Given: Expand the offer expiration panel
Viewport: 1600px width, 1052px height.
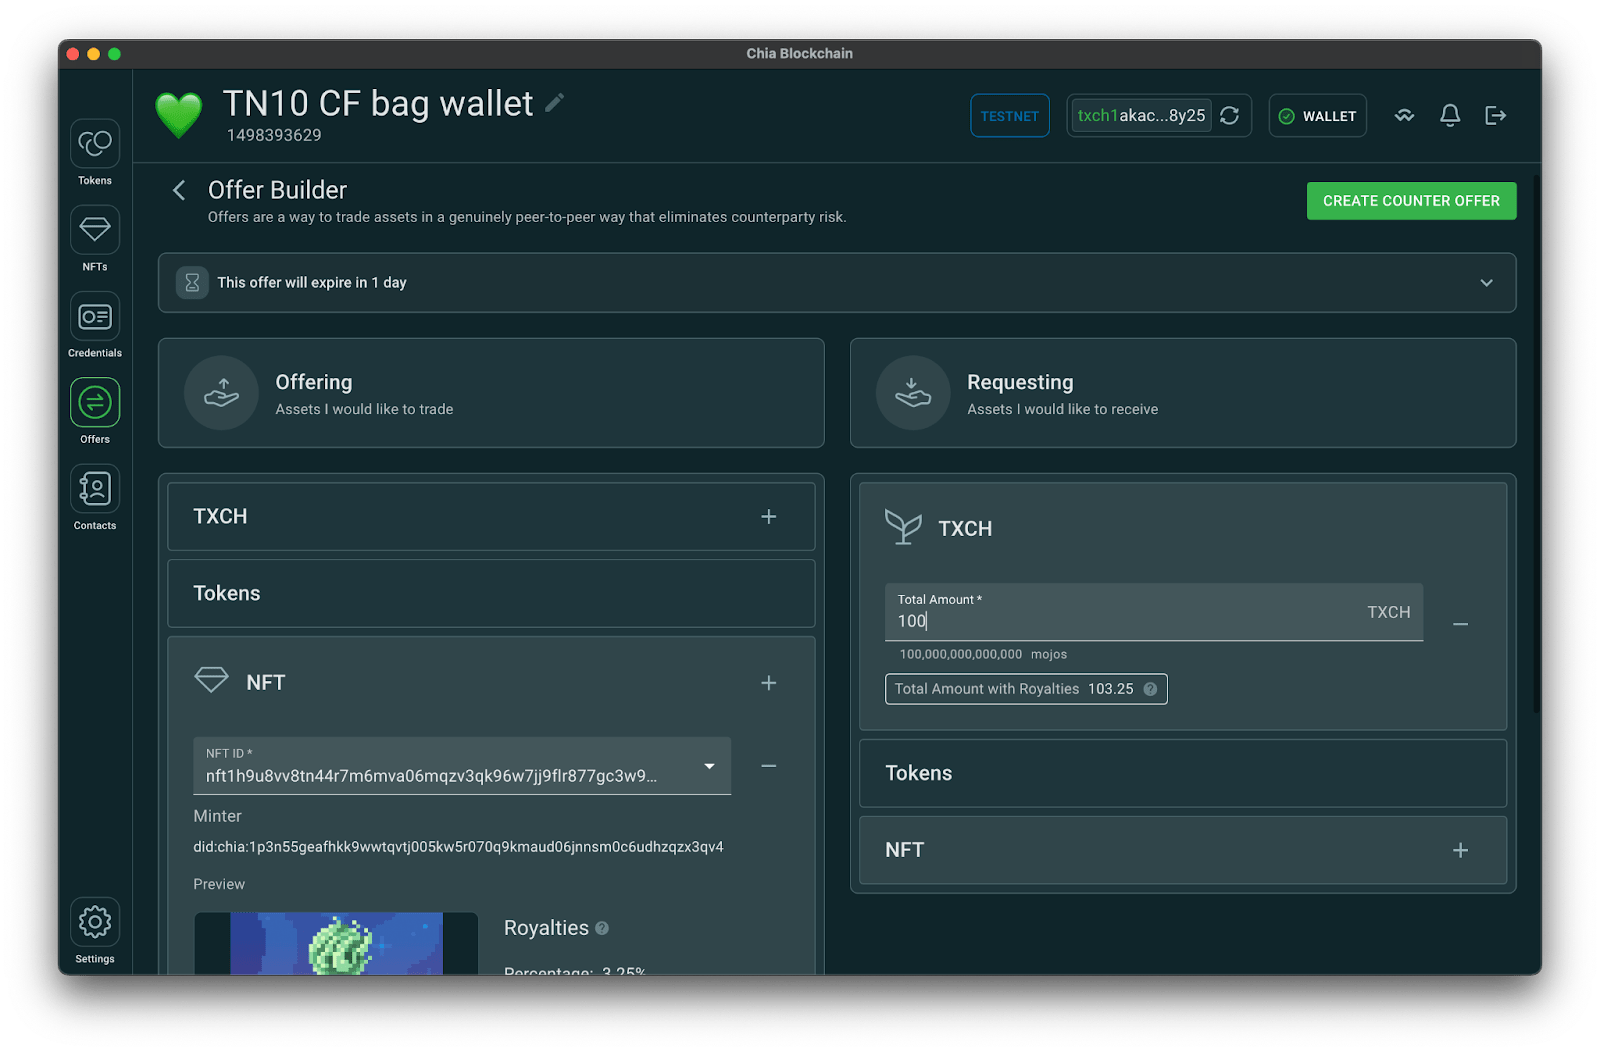Looking at the screenshot, I should 1486,283.
